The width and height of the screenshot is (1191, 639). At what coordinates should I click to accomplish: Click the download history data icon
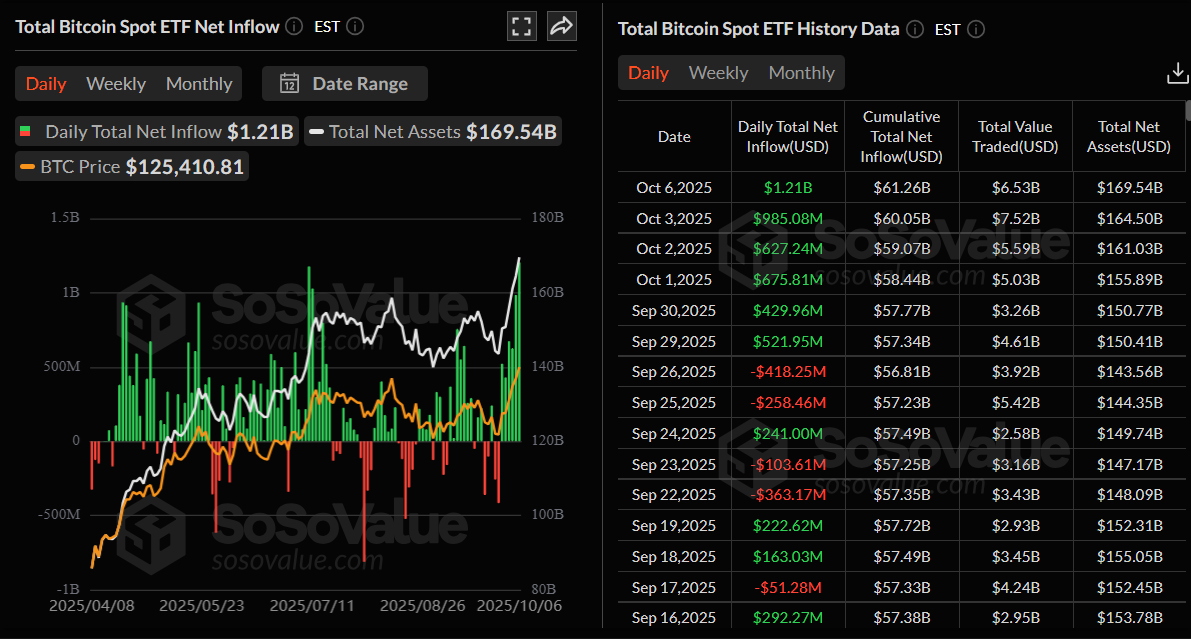pos(1177,74)
